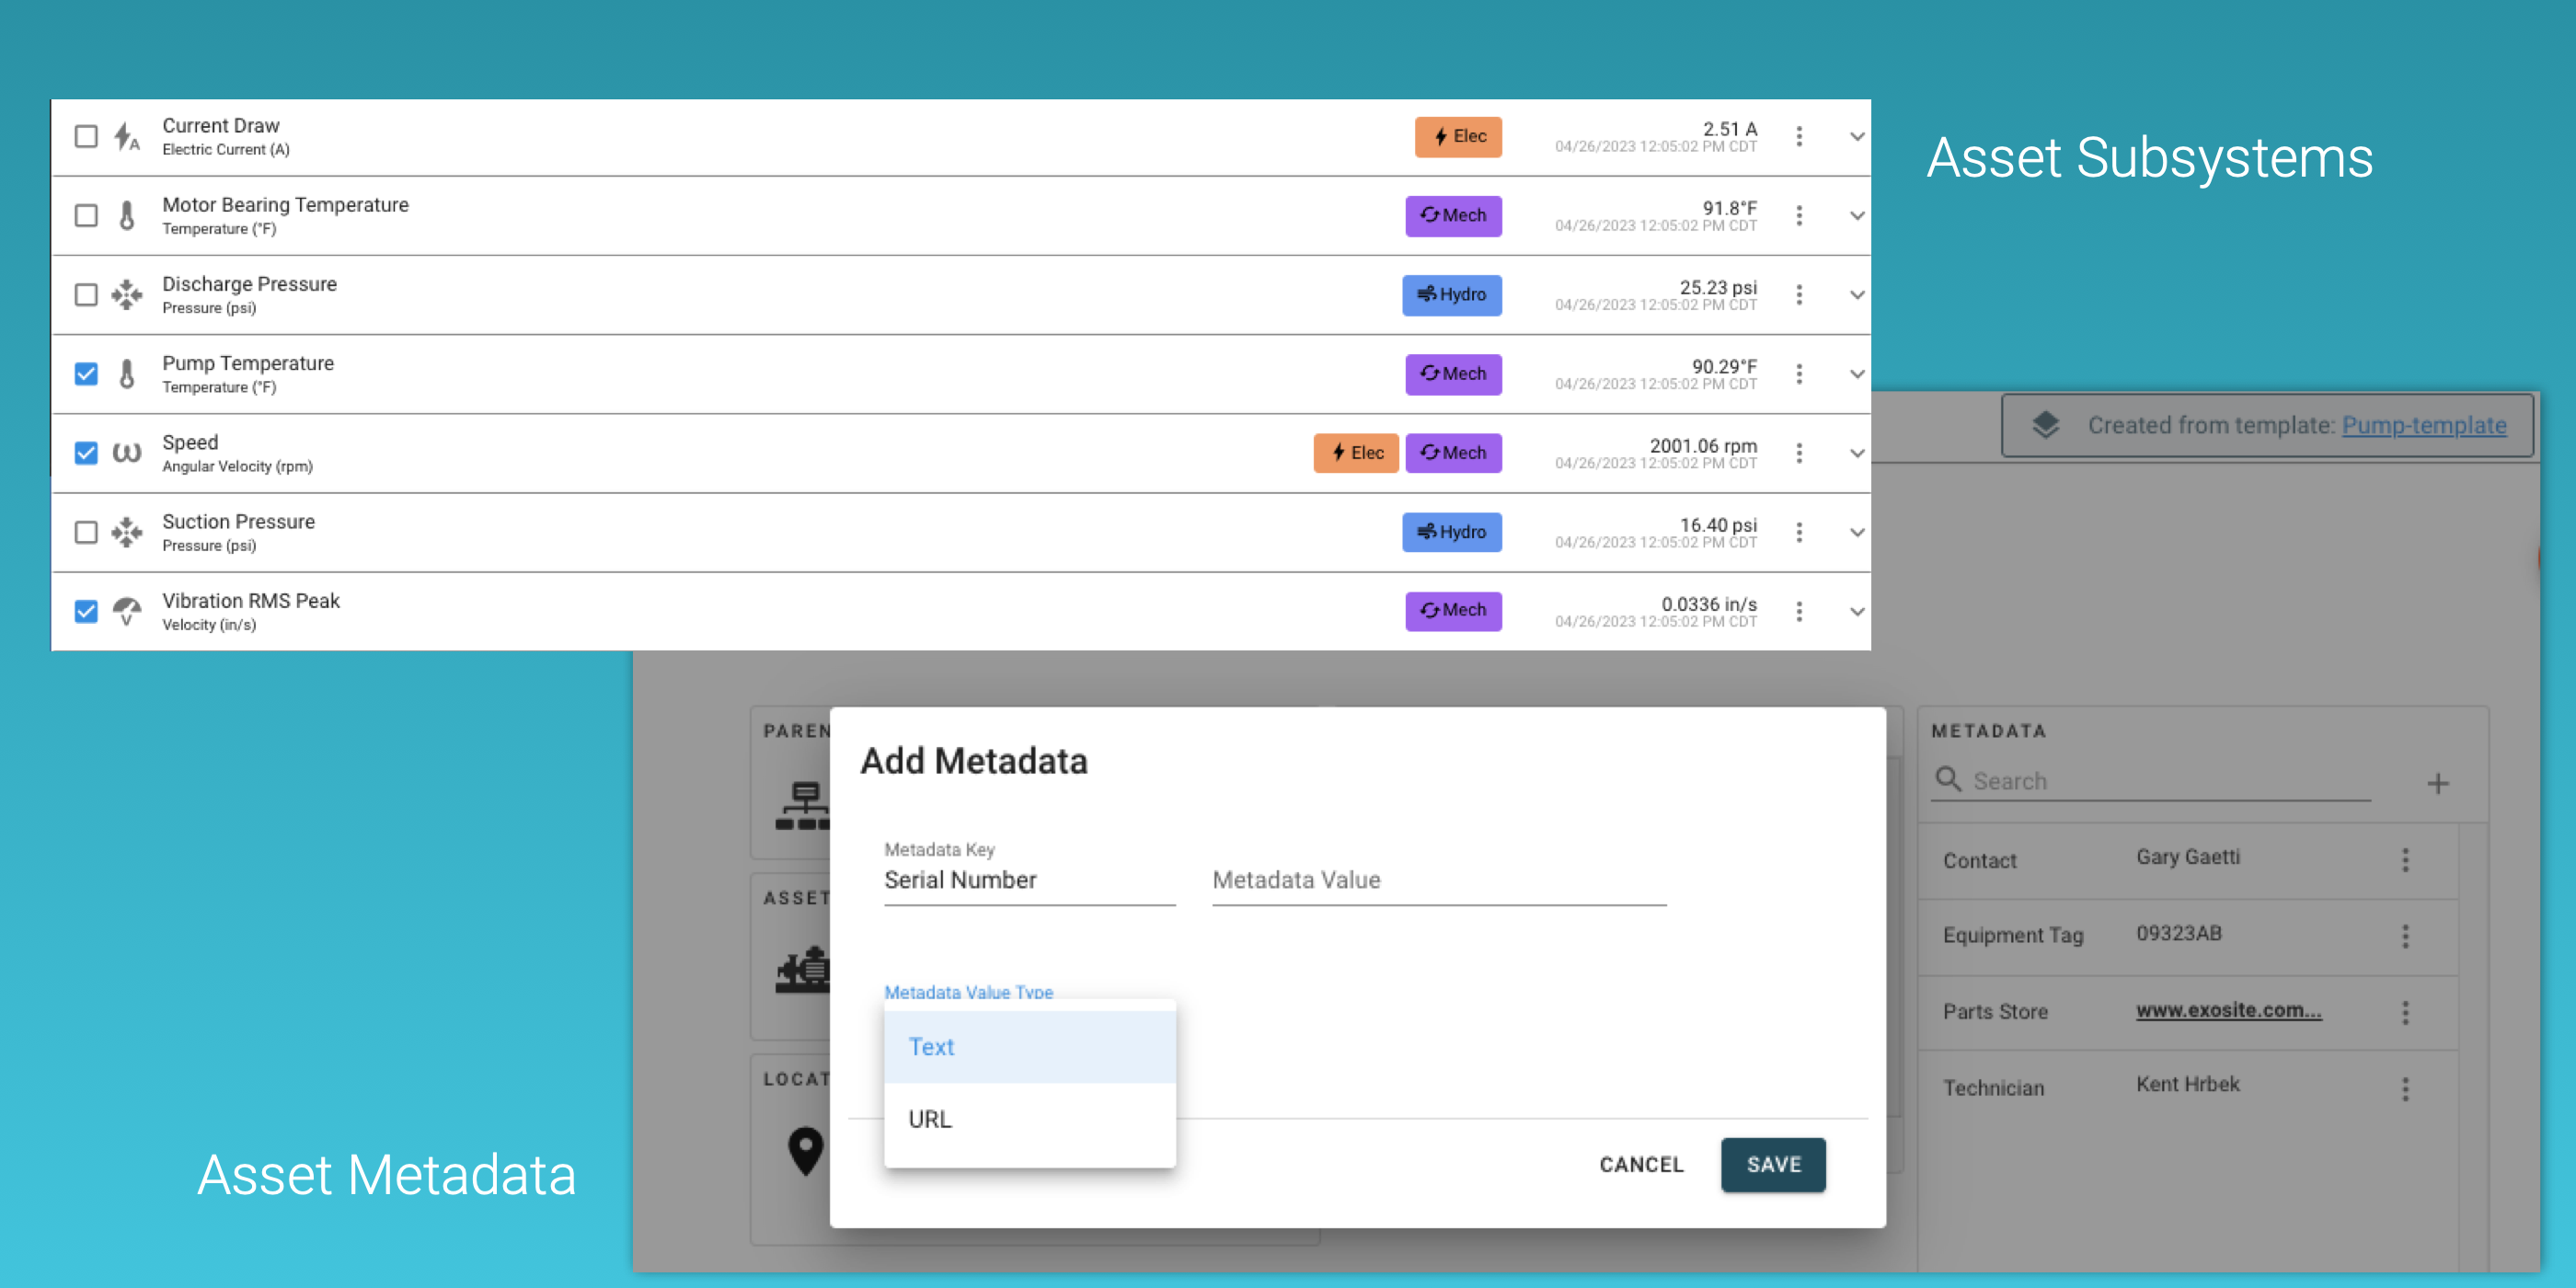Open three-dot menu for Technician metadata row
The height and width of the screenshot is (1288, 2576).
(2405, 1088)
